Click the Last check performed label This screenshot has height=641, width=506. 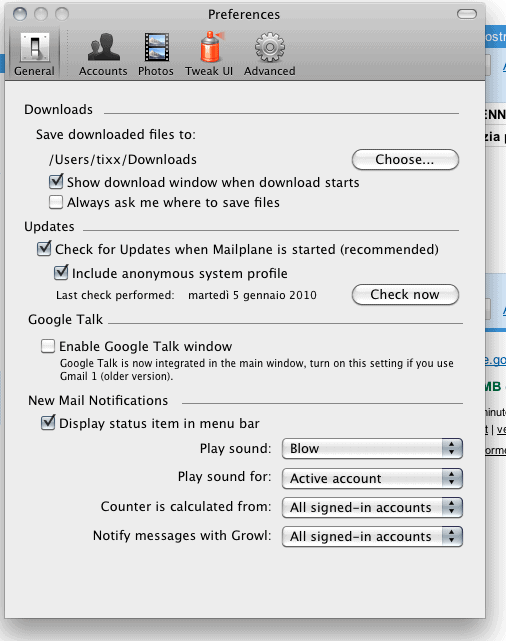point(115,295)
